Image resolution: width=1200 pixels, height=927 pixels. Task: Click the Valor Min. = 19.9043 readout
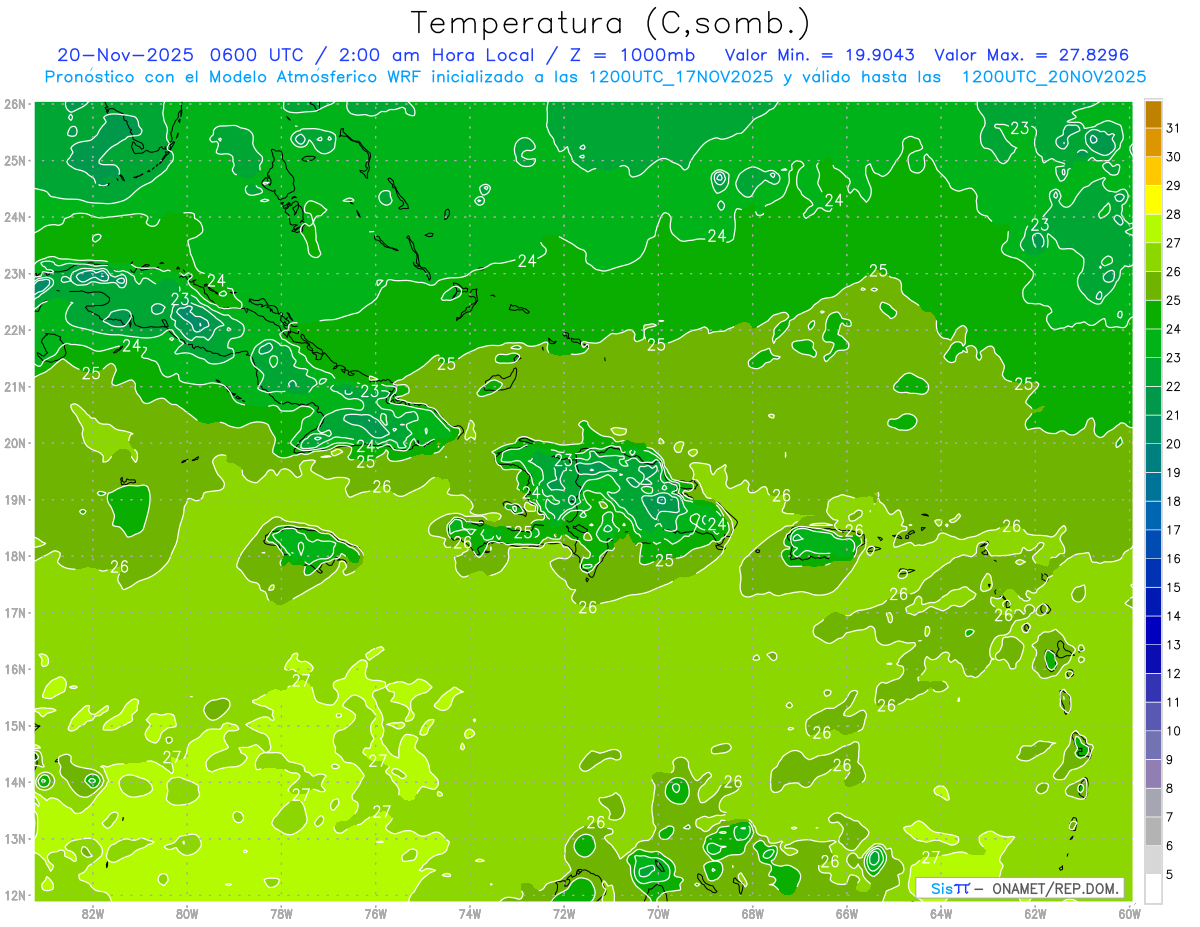pos(819,55)
